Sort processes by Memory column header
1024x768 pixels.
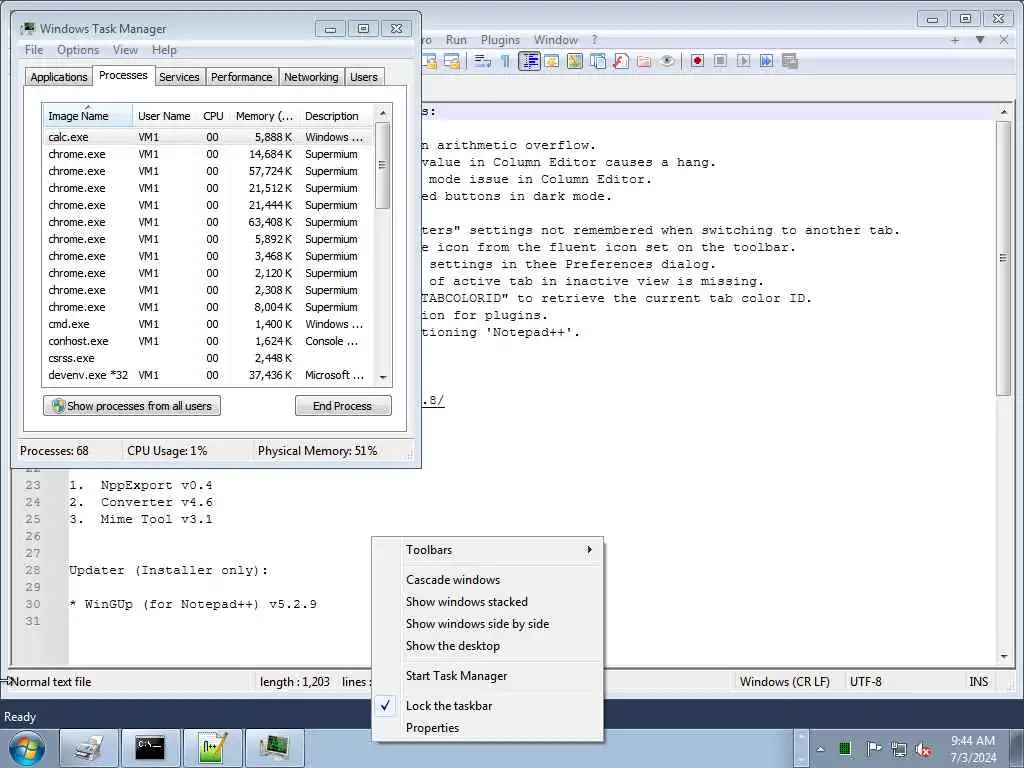pos(264,116)
